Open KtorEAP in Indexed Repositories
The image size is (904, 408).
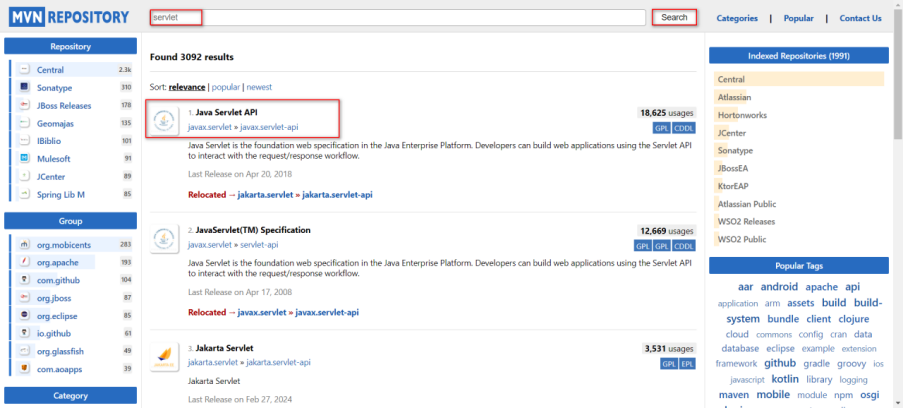point(733,186)
